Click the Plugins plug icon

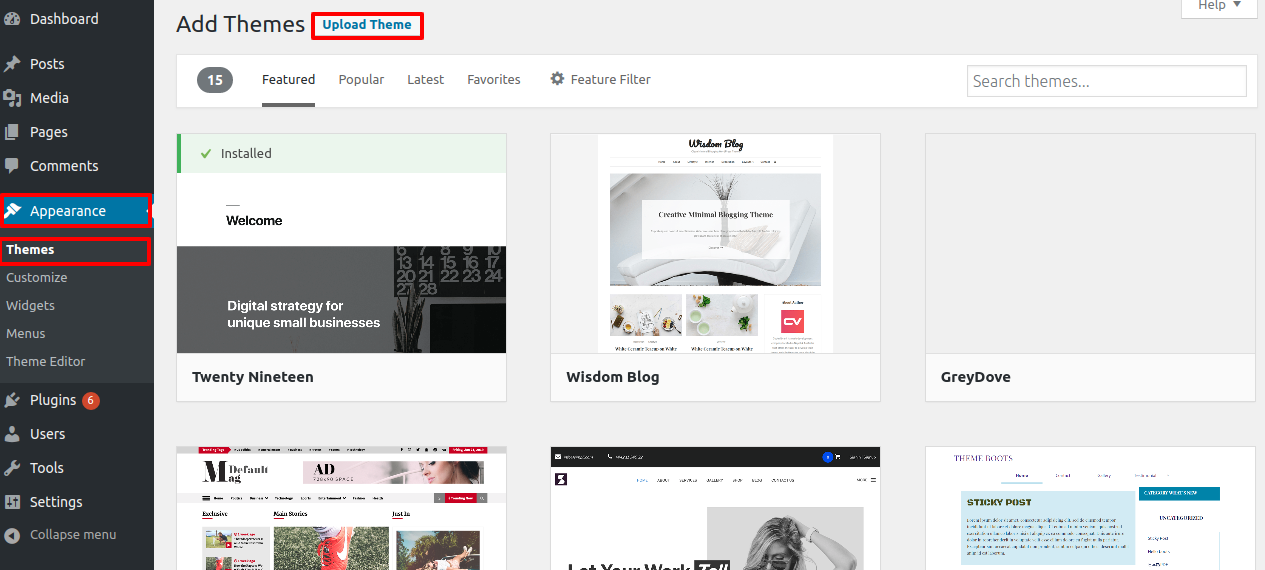[12, 400]
